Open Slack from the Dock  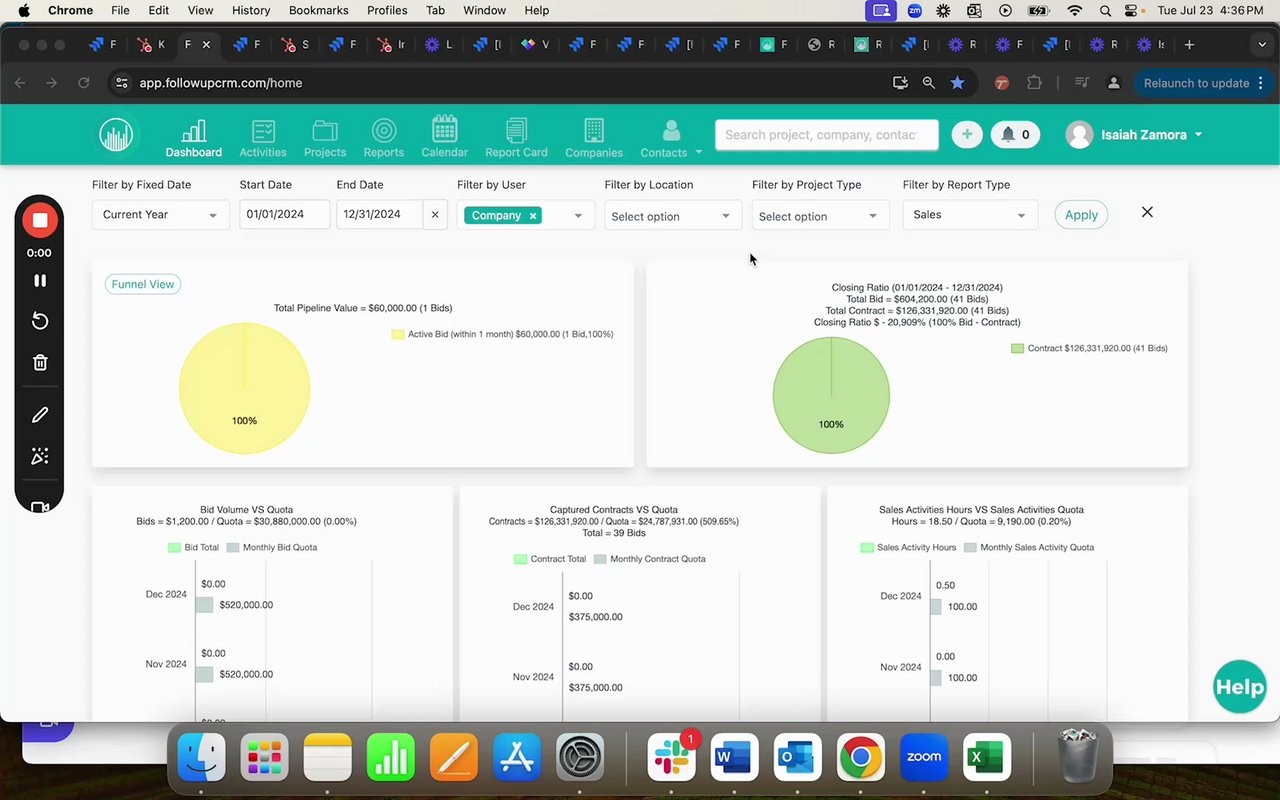(671, 757)
